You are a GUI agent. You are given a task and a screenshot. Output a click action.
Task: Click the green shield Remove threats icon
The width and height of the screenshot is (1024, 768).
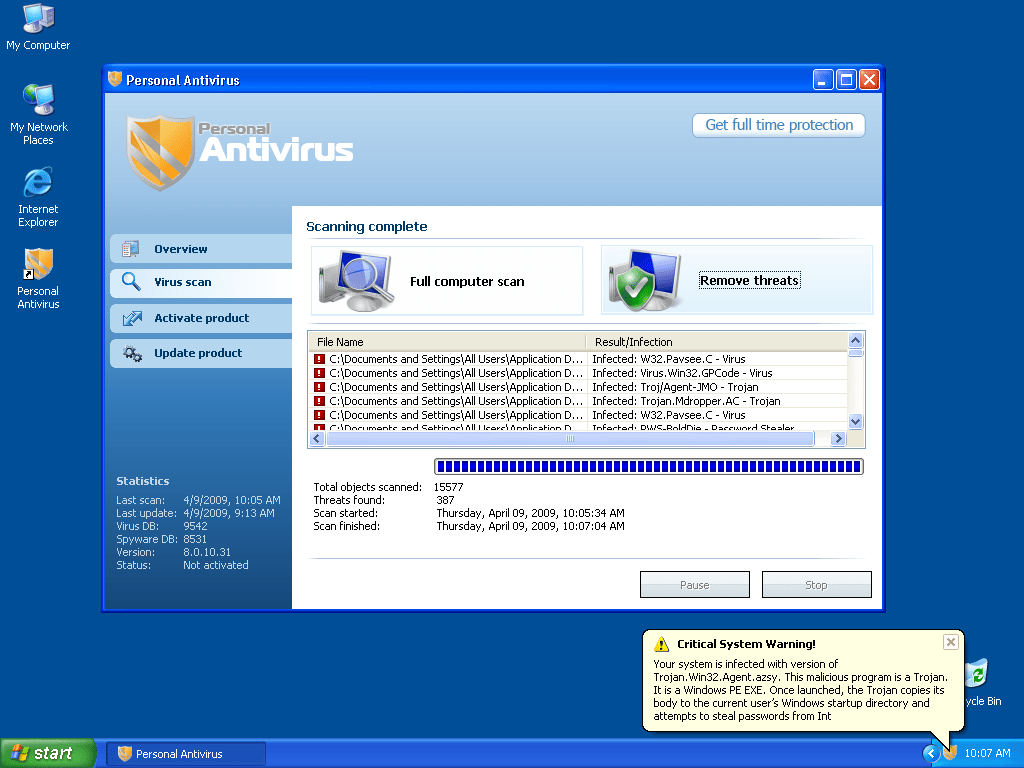pyautogui.click(x=642, y=280)
